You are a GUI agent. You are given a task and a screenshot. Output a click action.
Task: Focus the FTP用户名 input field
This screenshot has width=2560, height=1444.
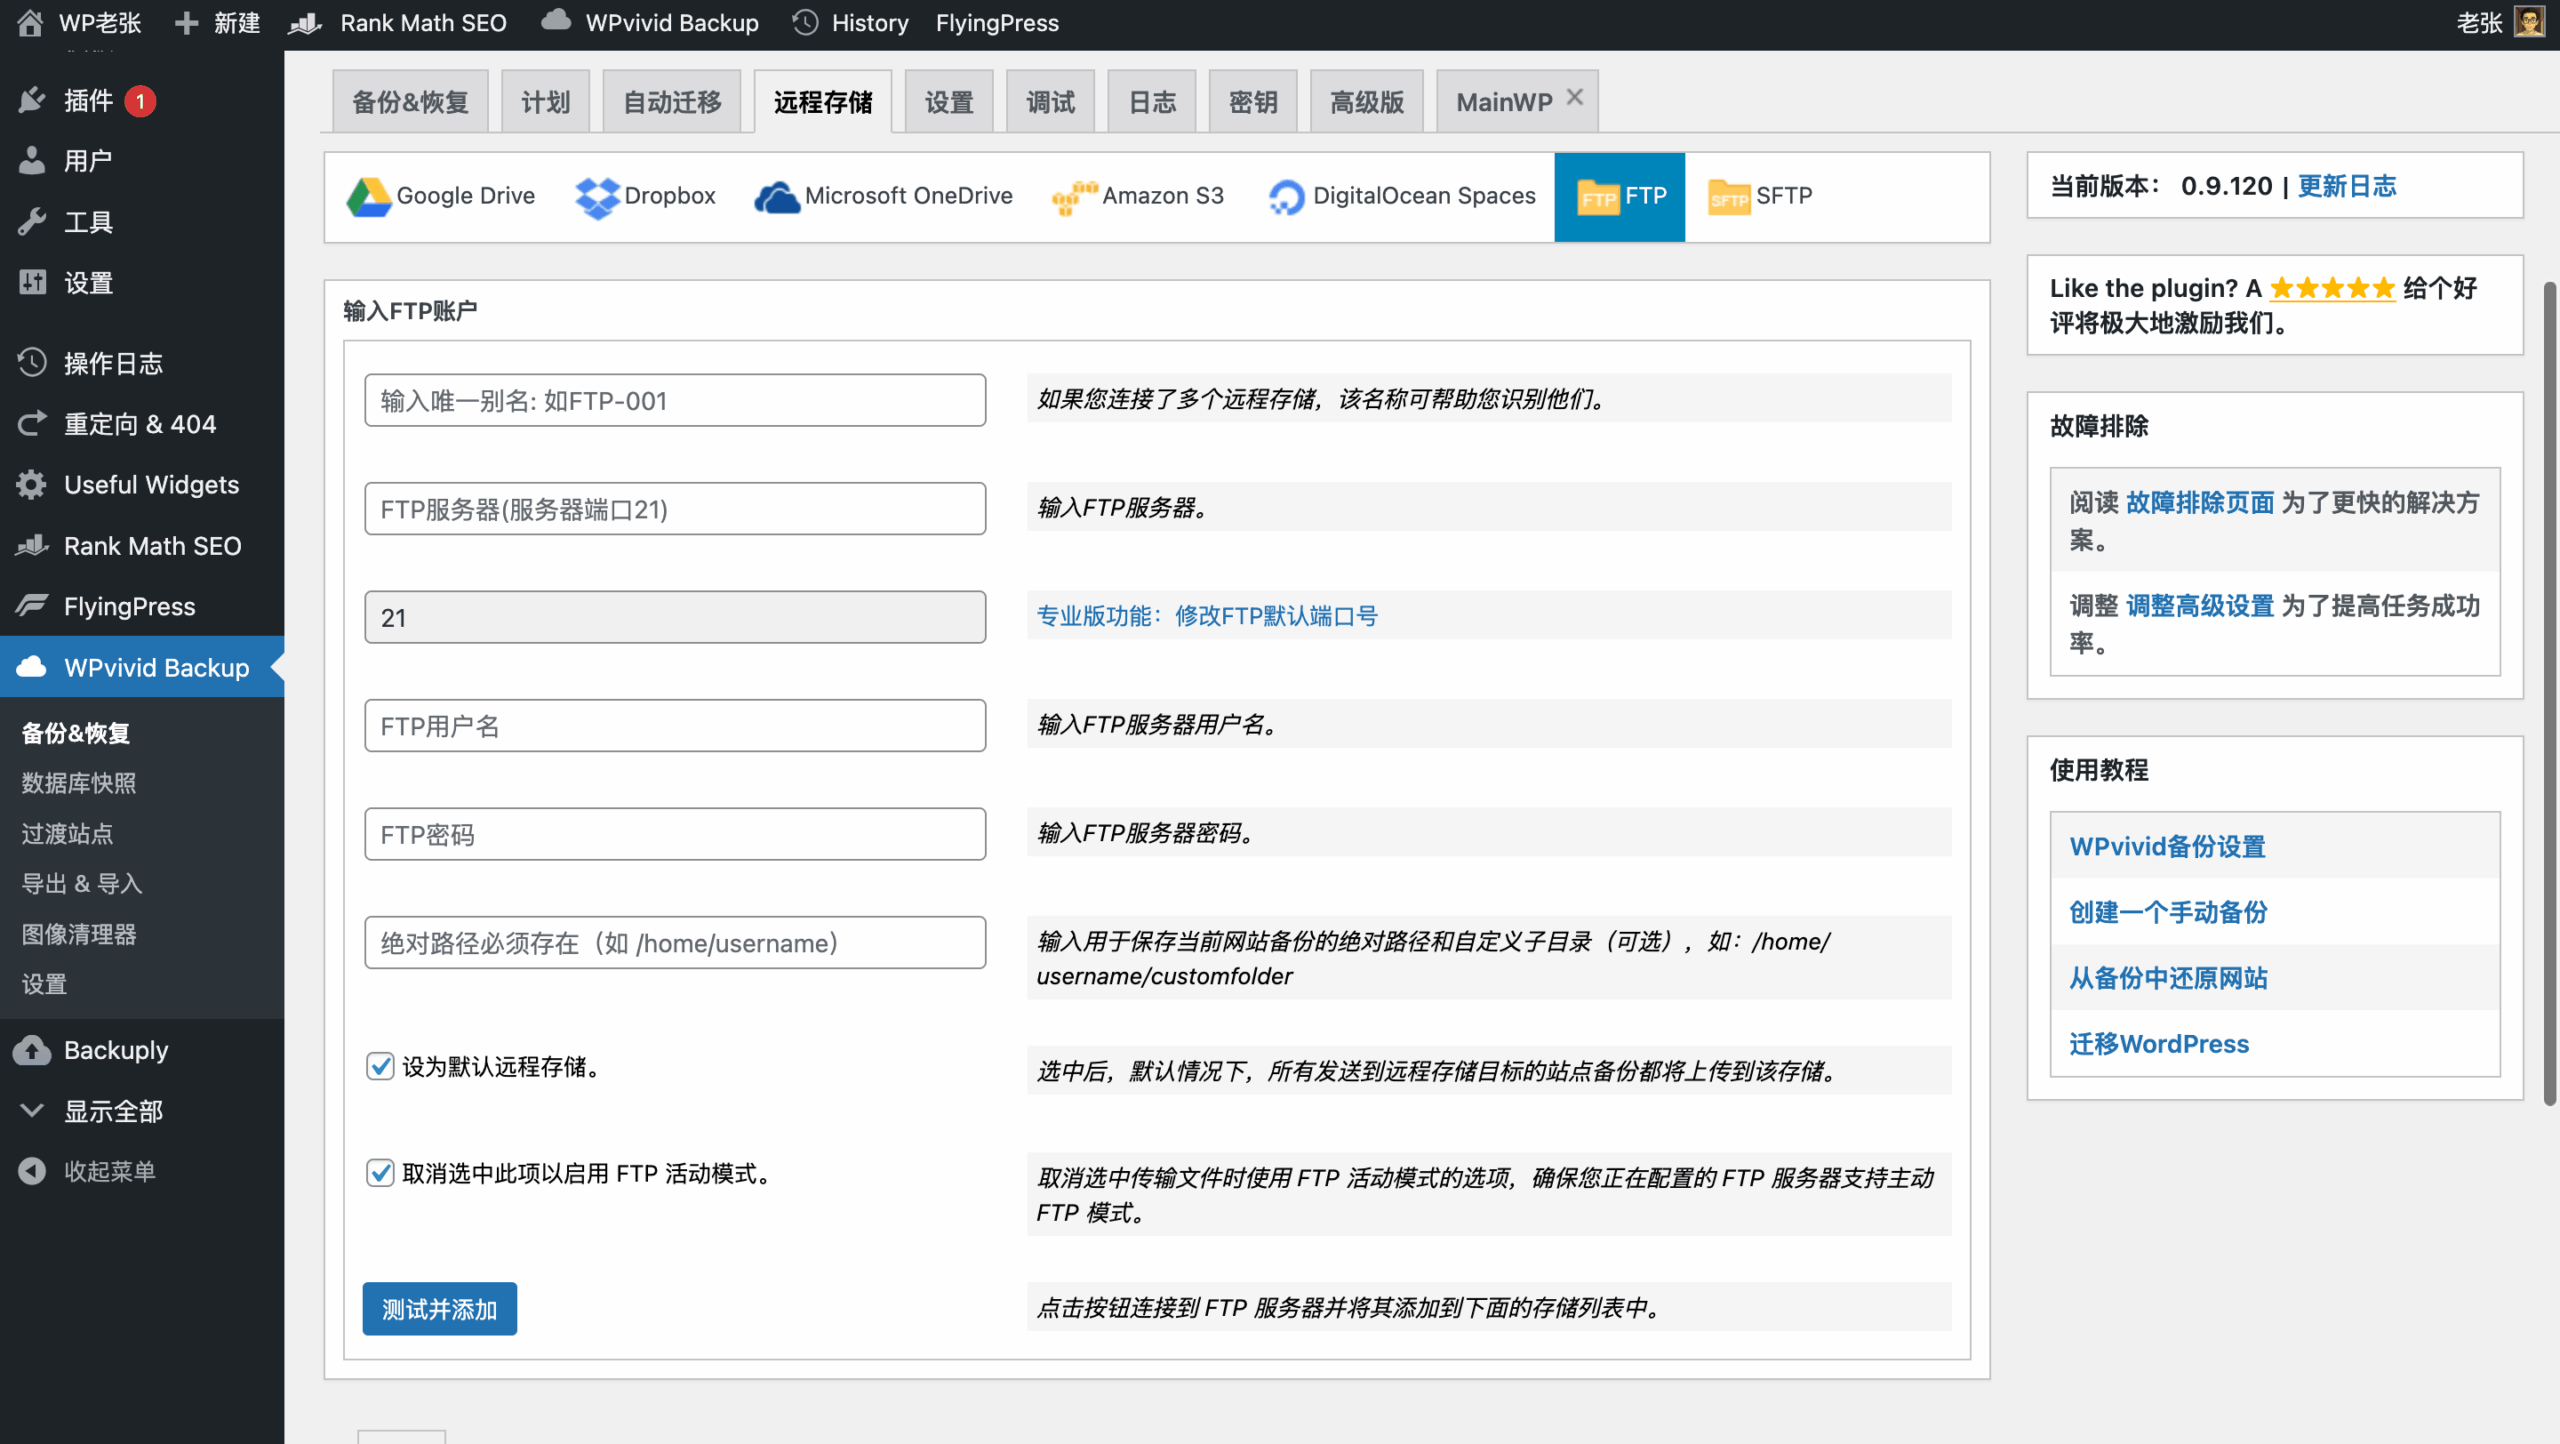[x=675, y=726]
